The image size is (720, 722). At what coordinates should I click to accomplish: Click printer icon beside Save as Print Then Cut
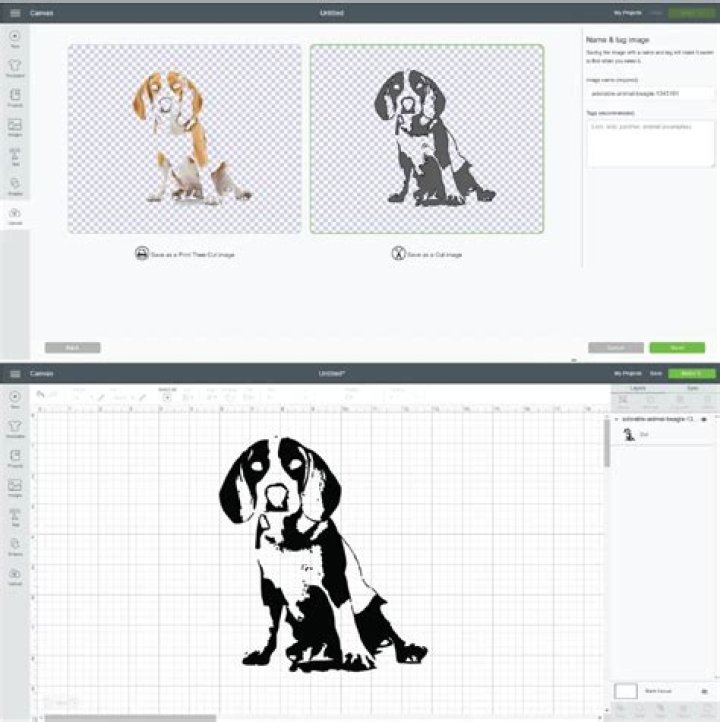click(141, 253)
